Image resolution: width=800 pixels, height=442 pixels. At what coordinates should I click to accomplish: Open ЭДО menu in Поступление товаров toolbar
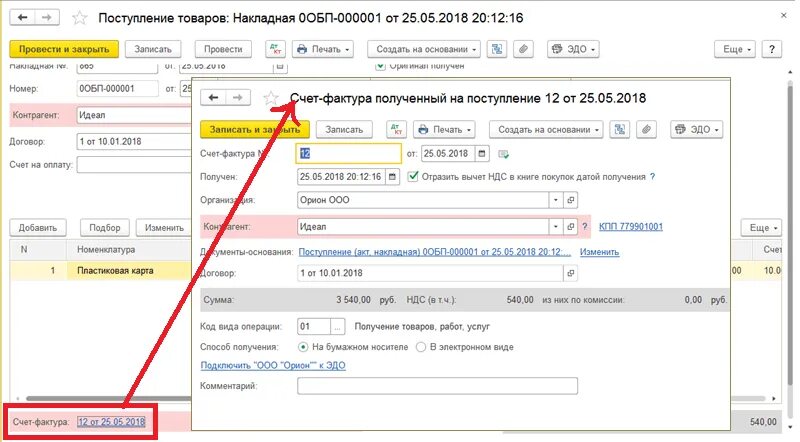click(573, 49)
